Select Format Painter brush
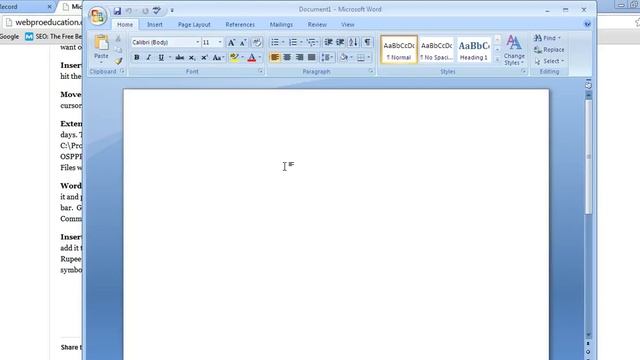This screenshot has width=640, height=360. point(118,61)
